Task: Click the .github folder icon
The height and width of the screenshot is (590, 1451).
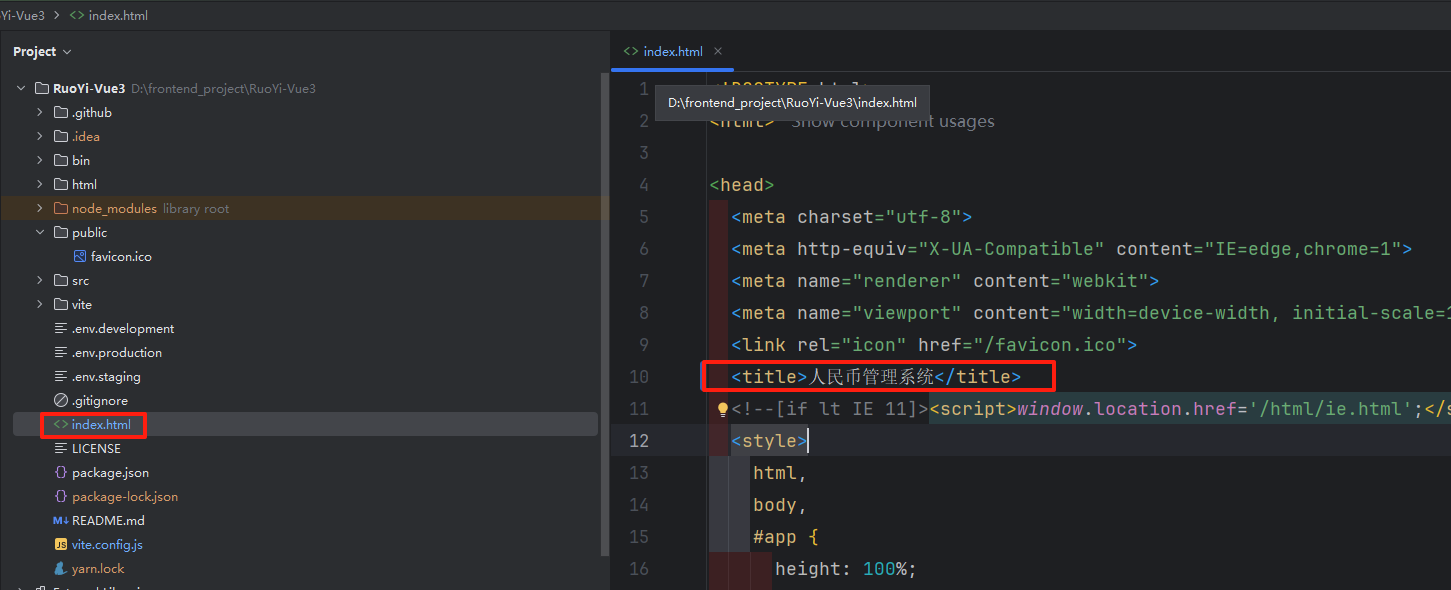Action: (61, 113)
